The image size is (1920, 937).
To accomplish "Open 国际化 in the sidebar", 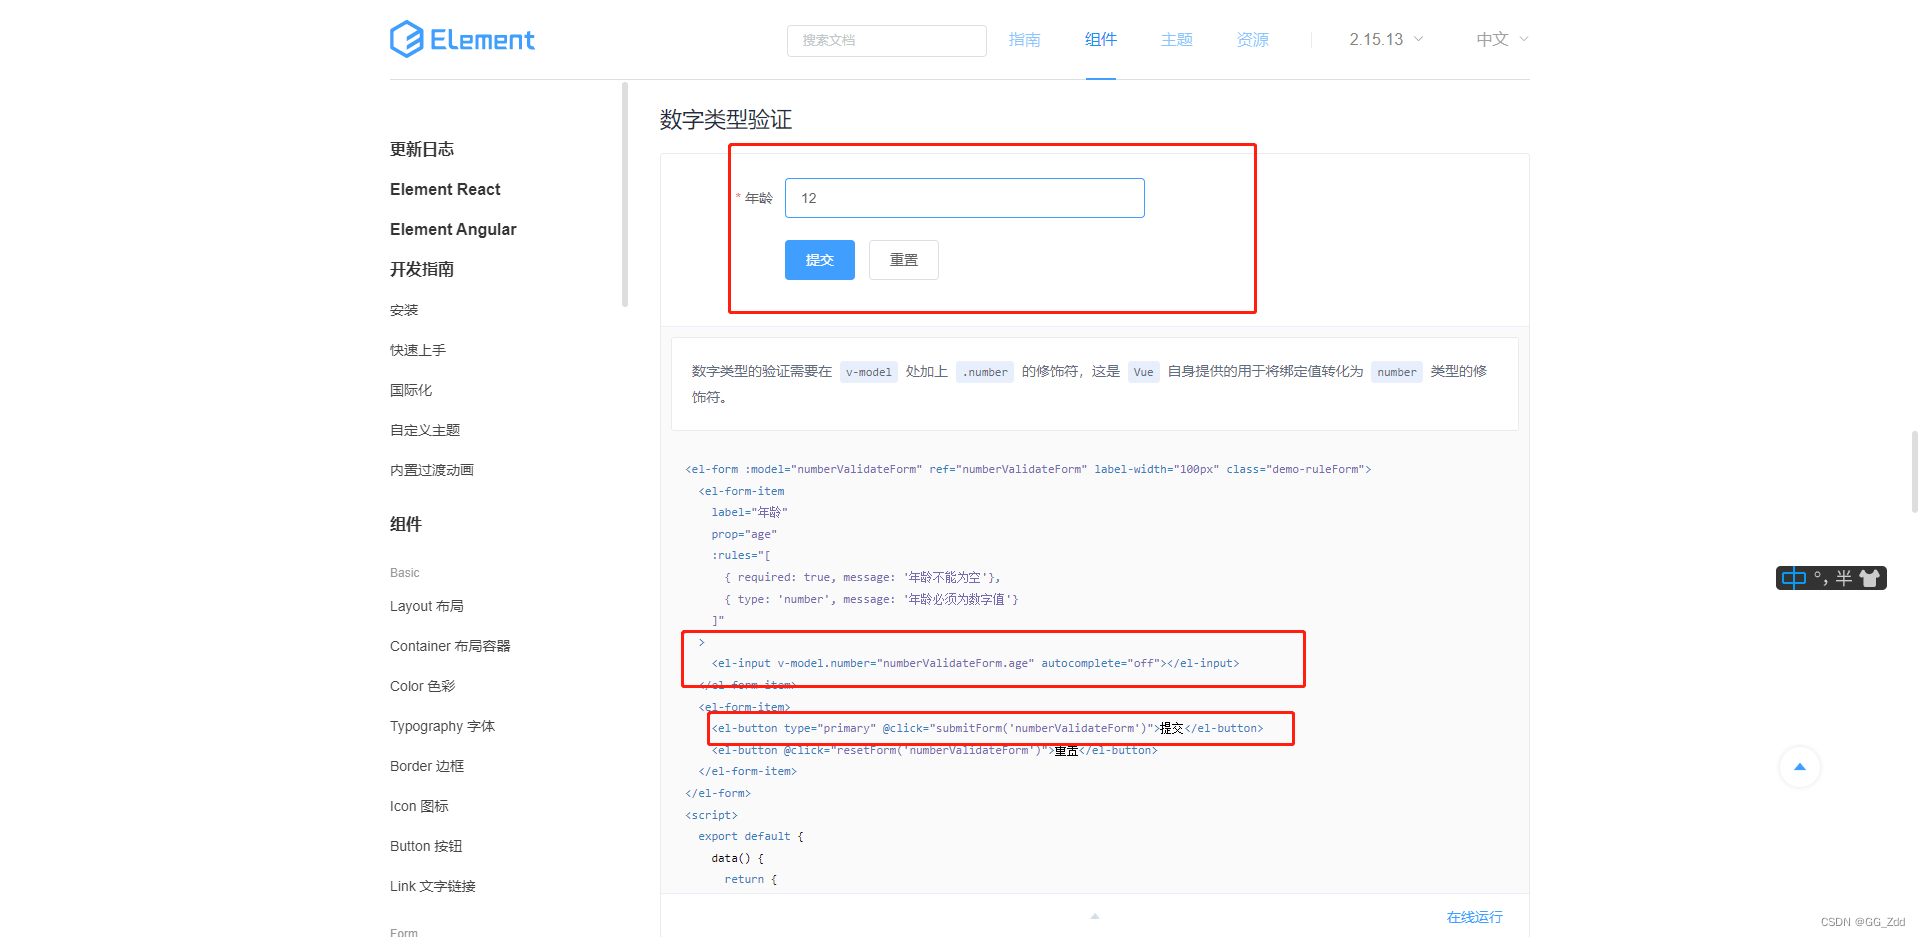I will [411, 390].
